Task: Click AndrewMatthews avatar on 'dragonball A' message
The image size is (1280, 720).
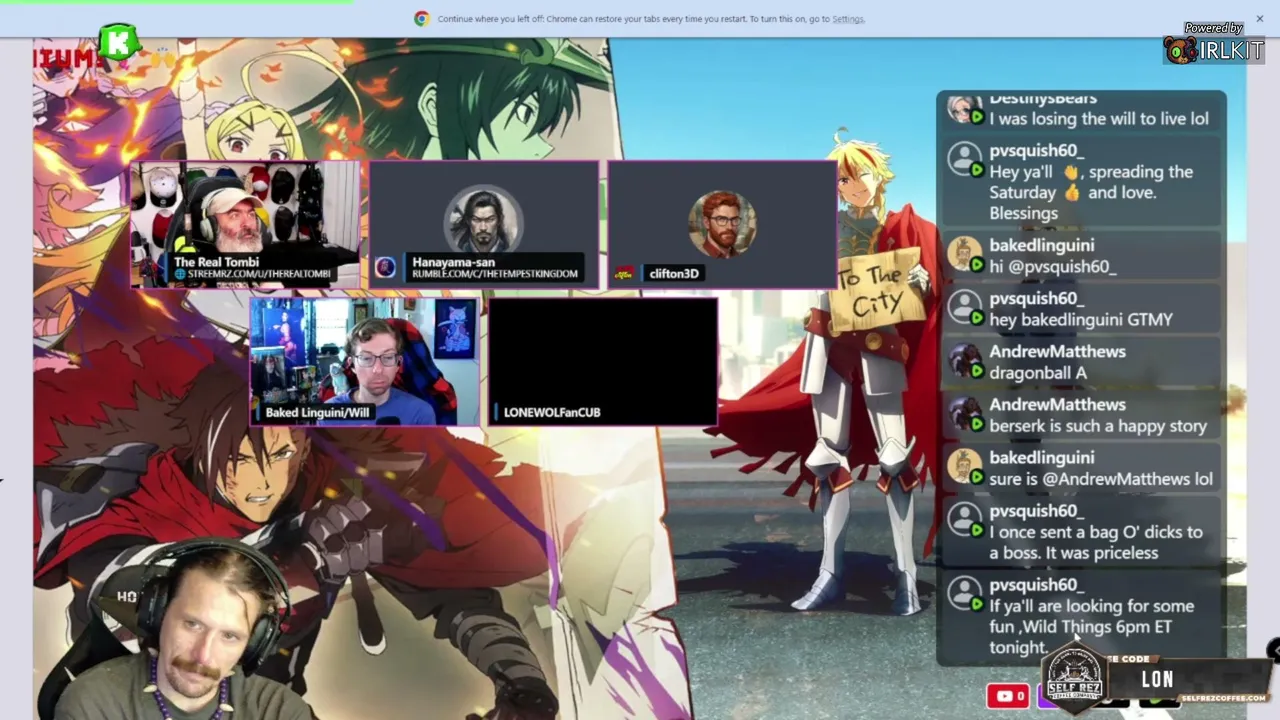Action: tap(965, 360)
